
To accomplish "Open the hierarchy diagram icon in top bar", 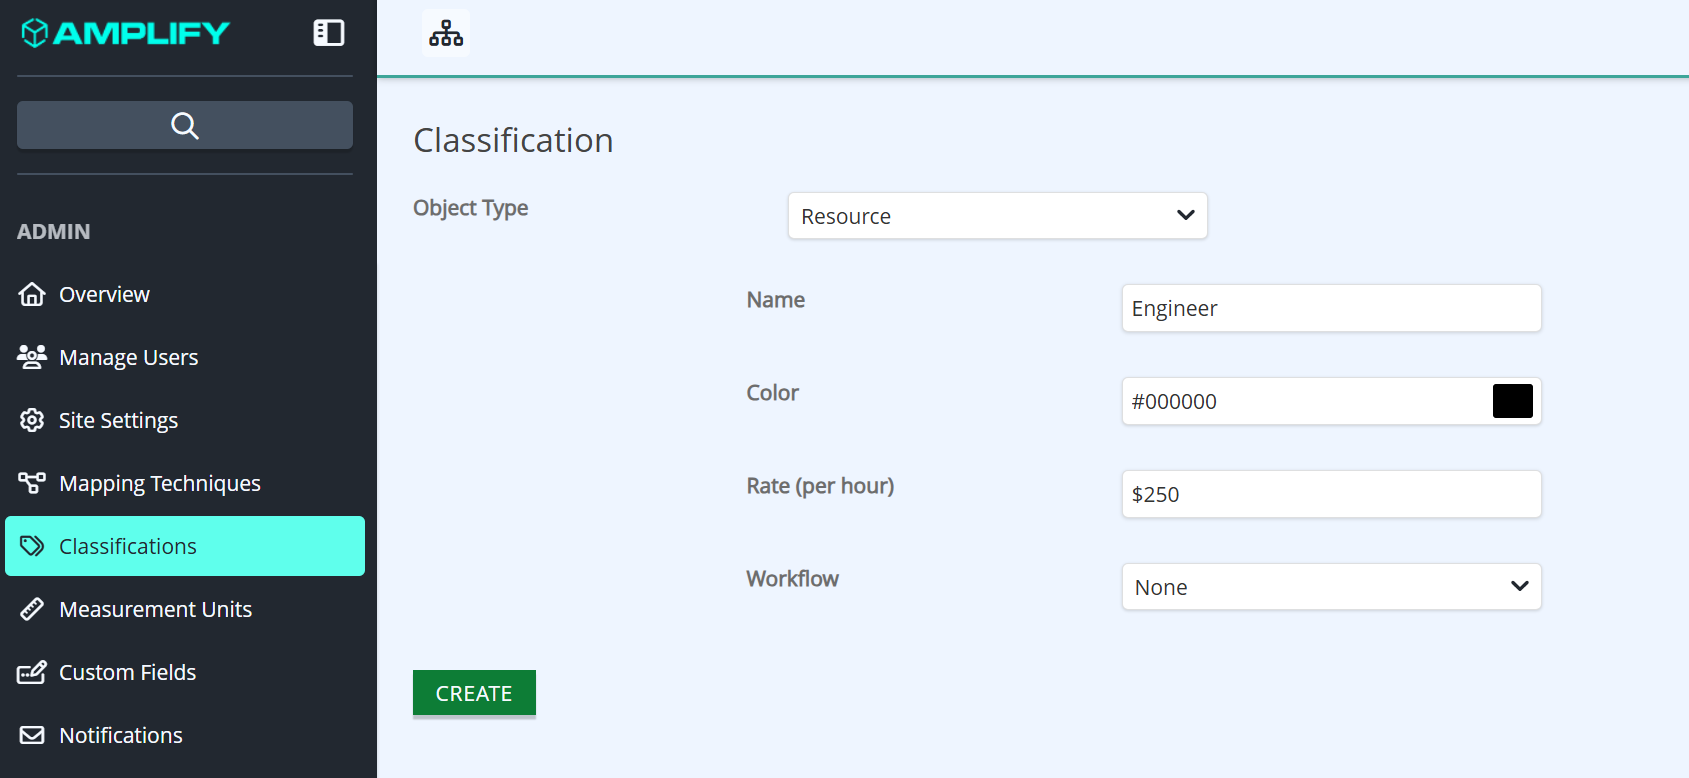I will [446, 33].
